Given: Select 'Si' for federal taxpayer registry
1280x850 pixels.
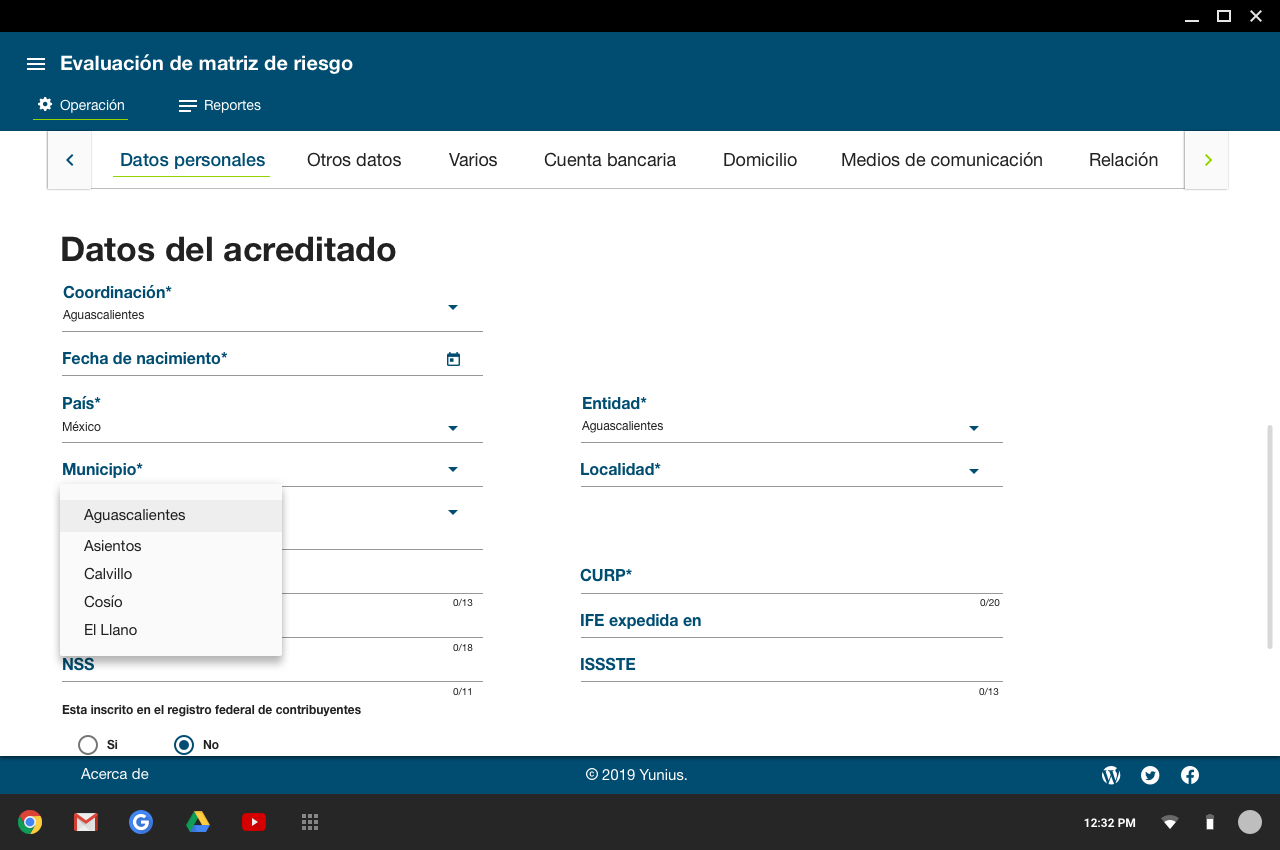Looking at the screenshot, I should [x=88, y=745].
